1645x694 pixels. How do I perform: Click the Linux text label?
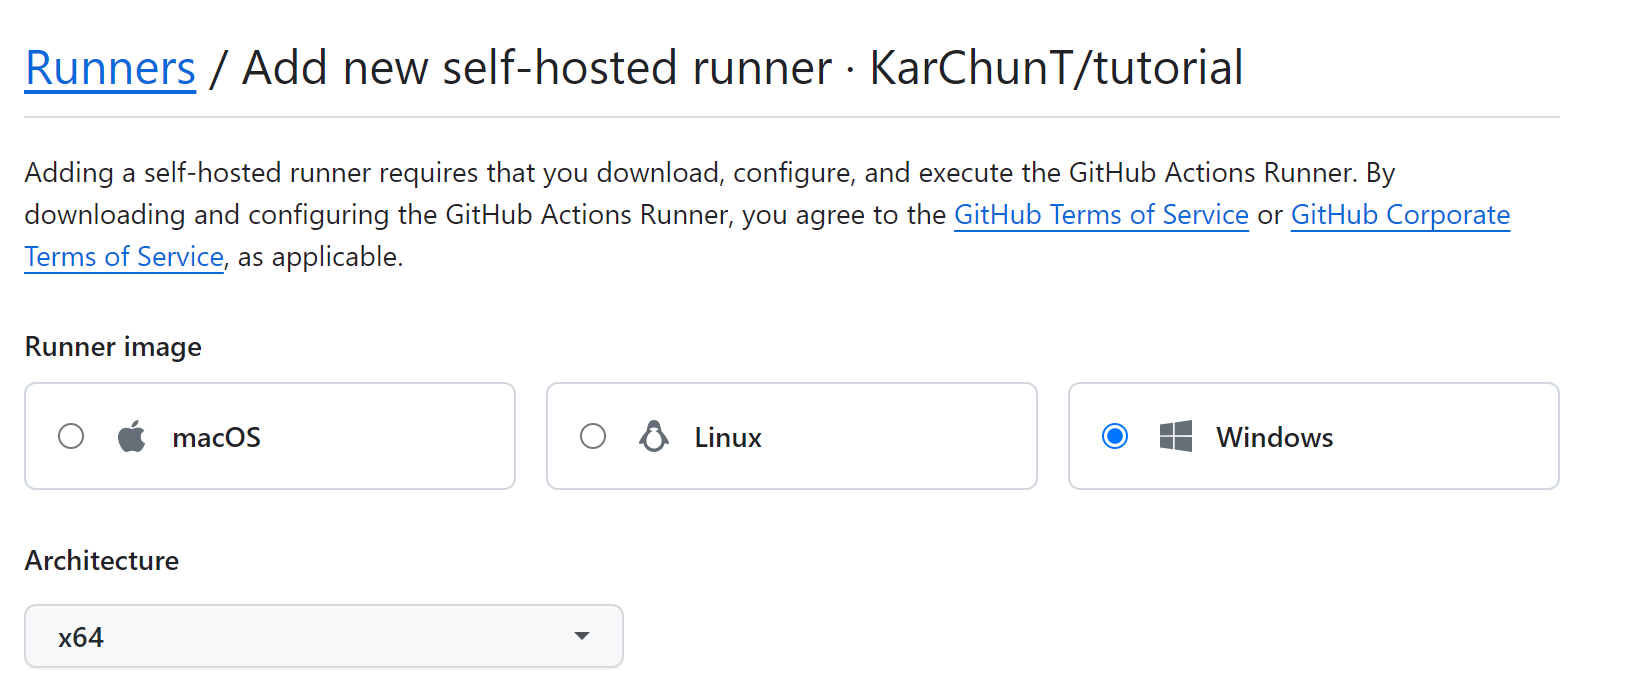click(x=728, y=438)
